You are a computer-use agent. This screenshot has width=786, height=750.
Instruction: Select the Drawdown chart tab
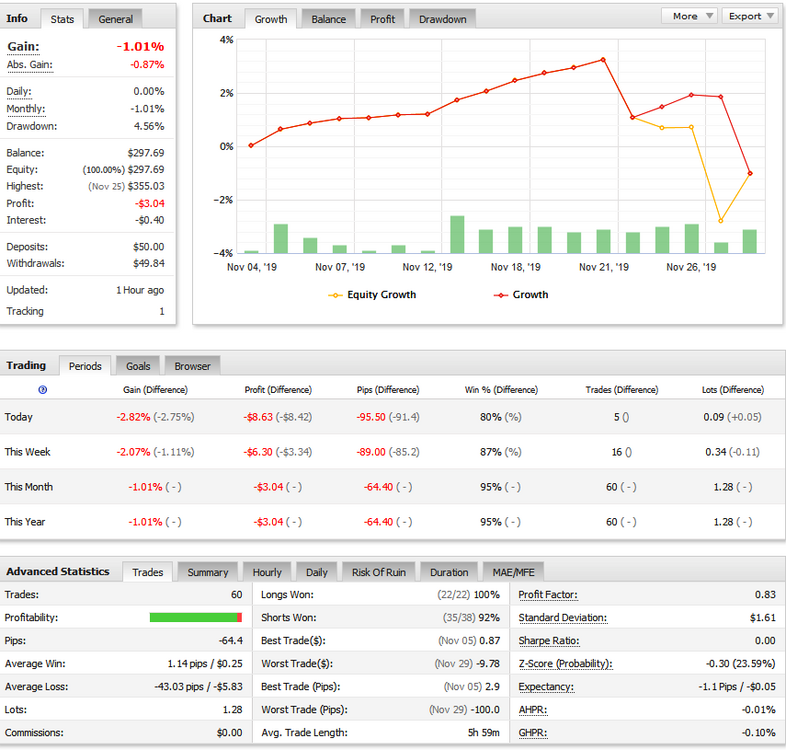tap(443, 19)
